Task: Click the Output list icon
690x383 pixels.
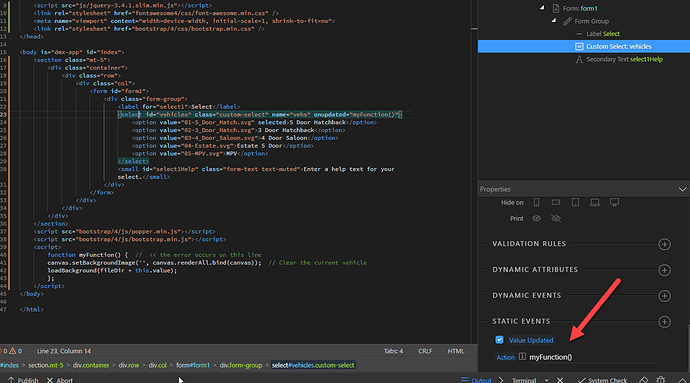Action: [465, 379]
